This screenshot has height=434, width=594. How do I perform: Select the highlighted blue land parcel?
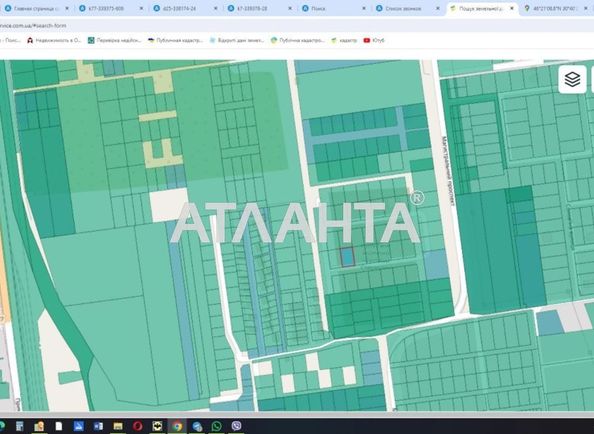(x=347, y=257)
